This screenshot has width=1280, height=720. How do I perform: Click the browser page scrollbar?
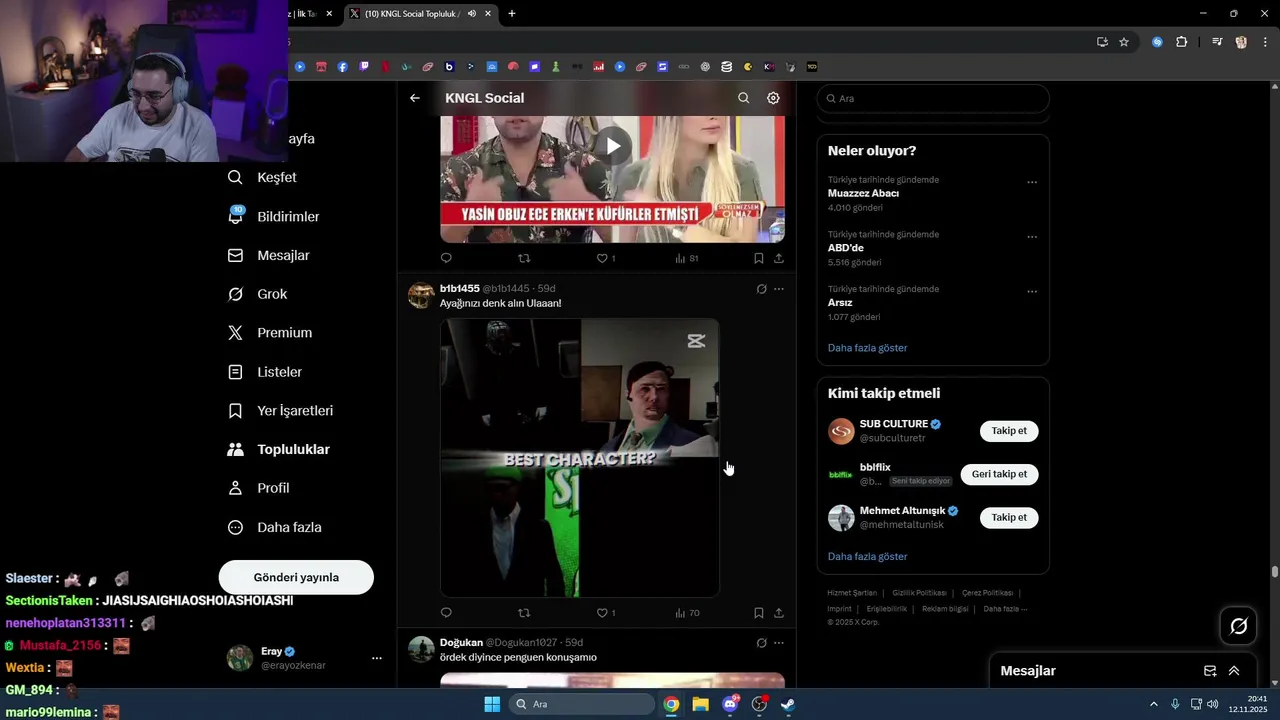click(1274, 572)
